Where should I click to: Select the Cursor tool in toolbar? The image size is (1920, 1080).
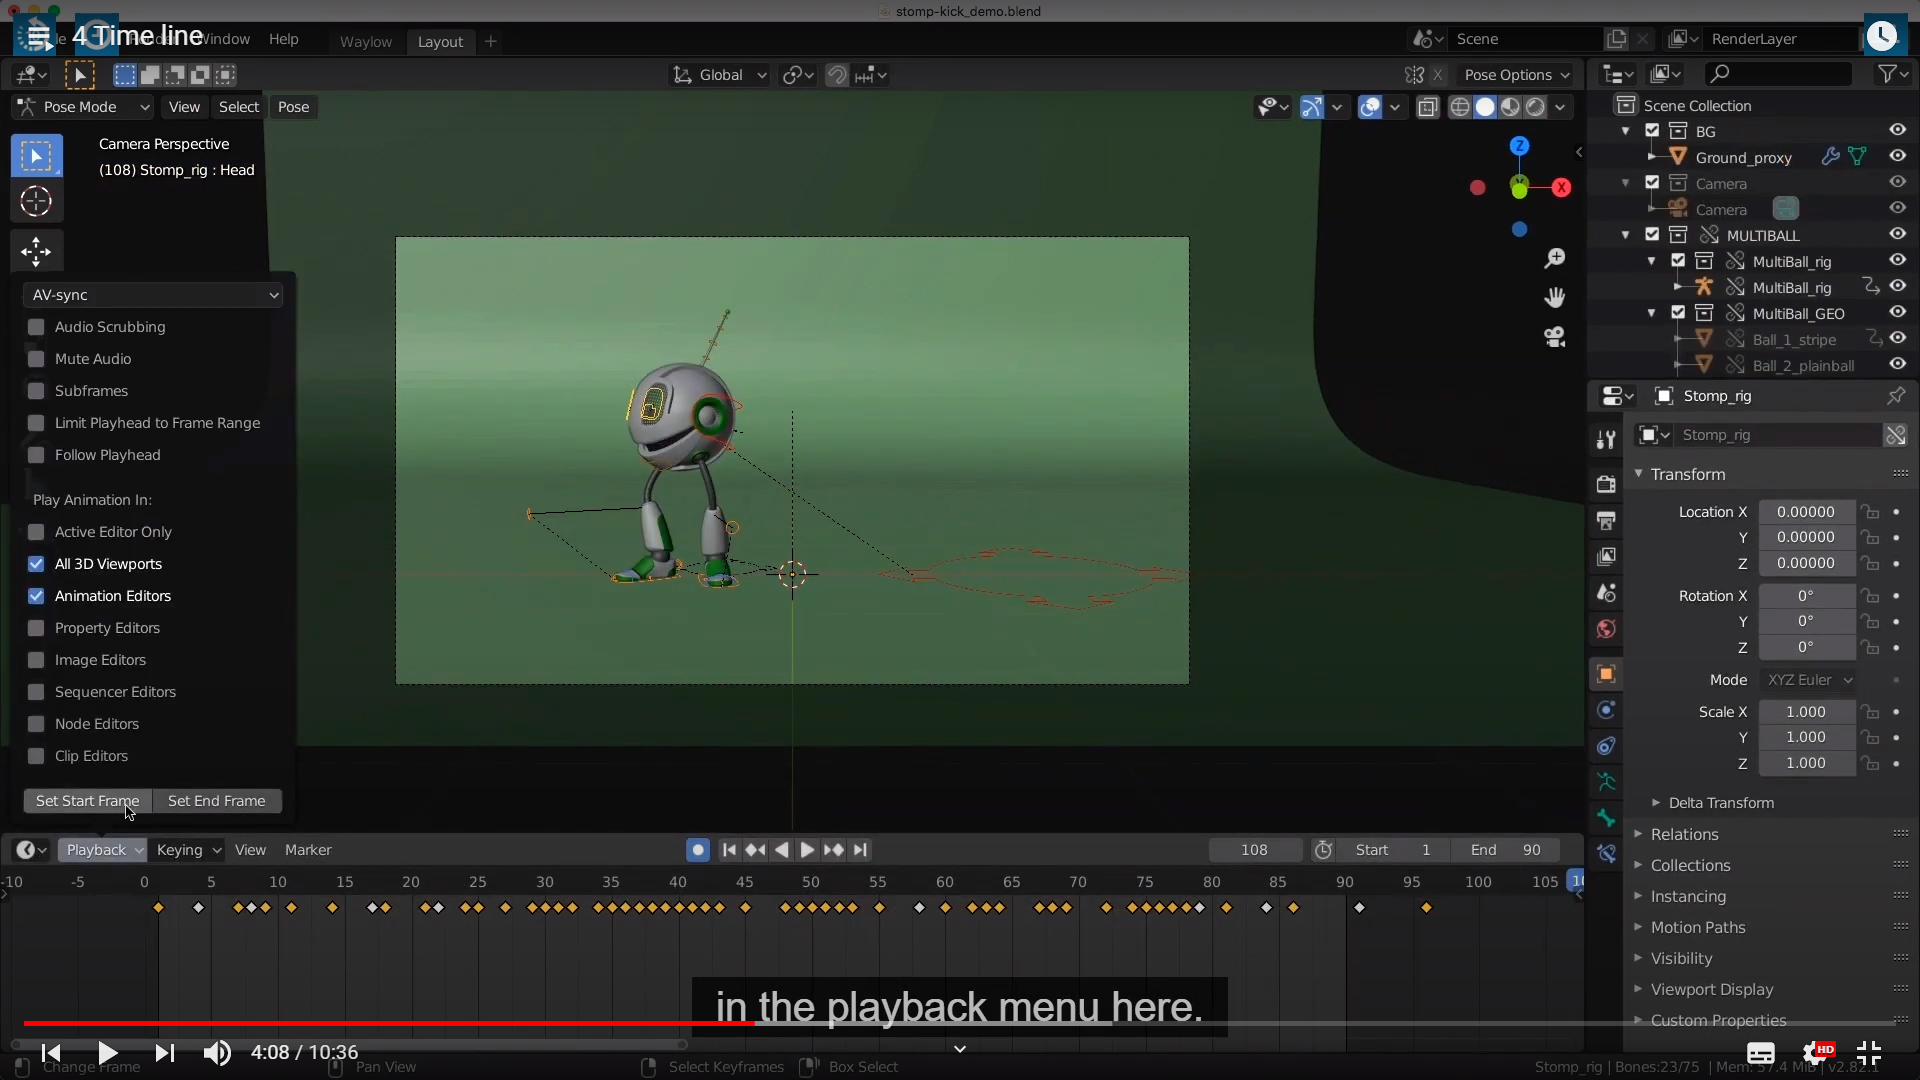[36, 202]
